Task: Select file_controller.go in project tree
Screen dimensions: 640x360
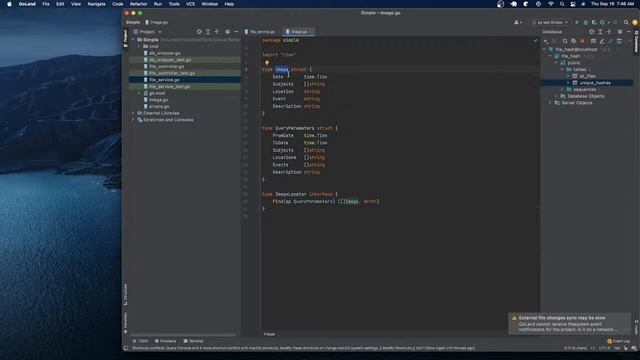Action: point(167,66)
